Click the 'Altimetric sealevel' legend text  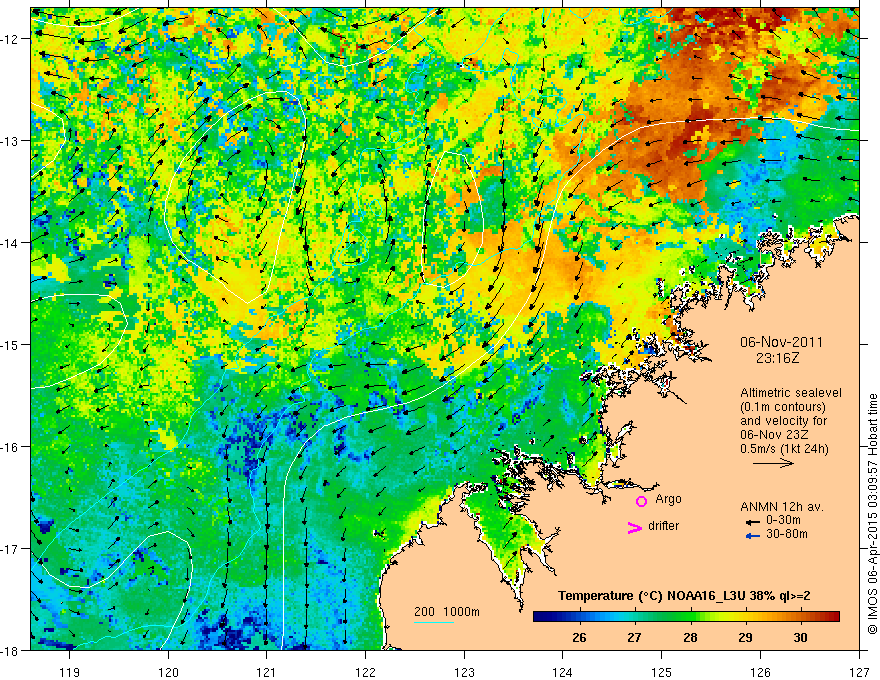(791, 393)
